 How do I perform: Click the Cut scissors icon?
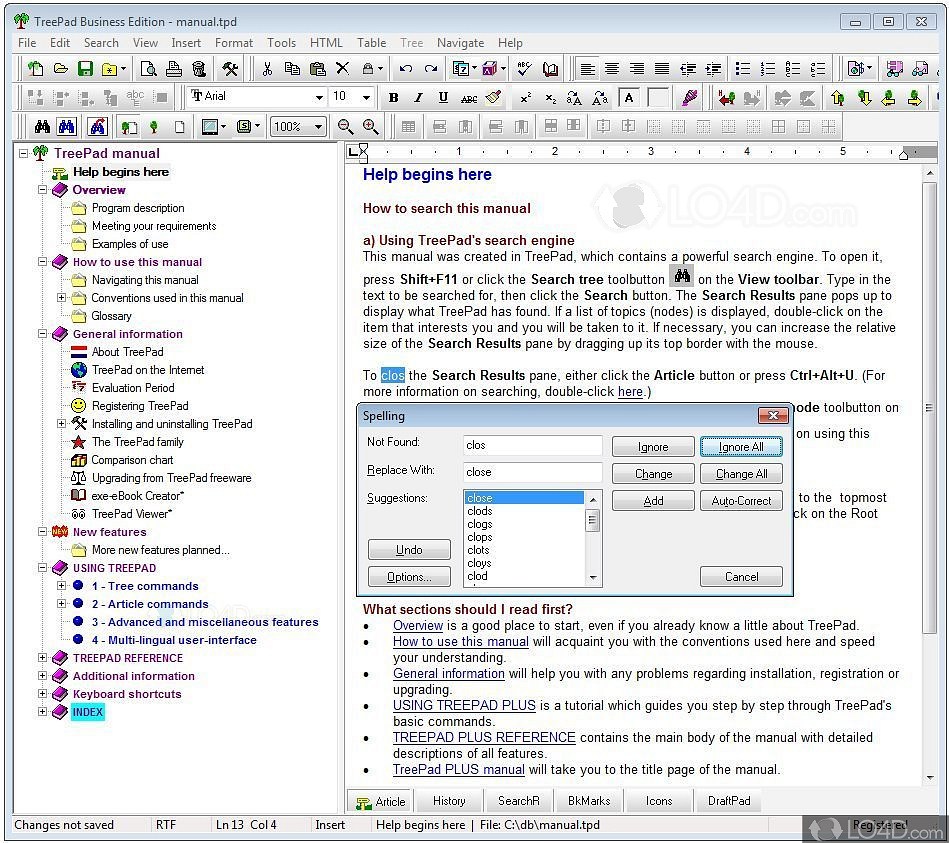click(x=267, y=69)
